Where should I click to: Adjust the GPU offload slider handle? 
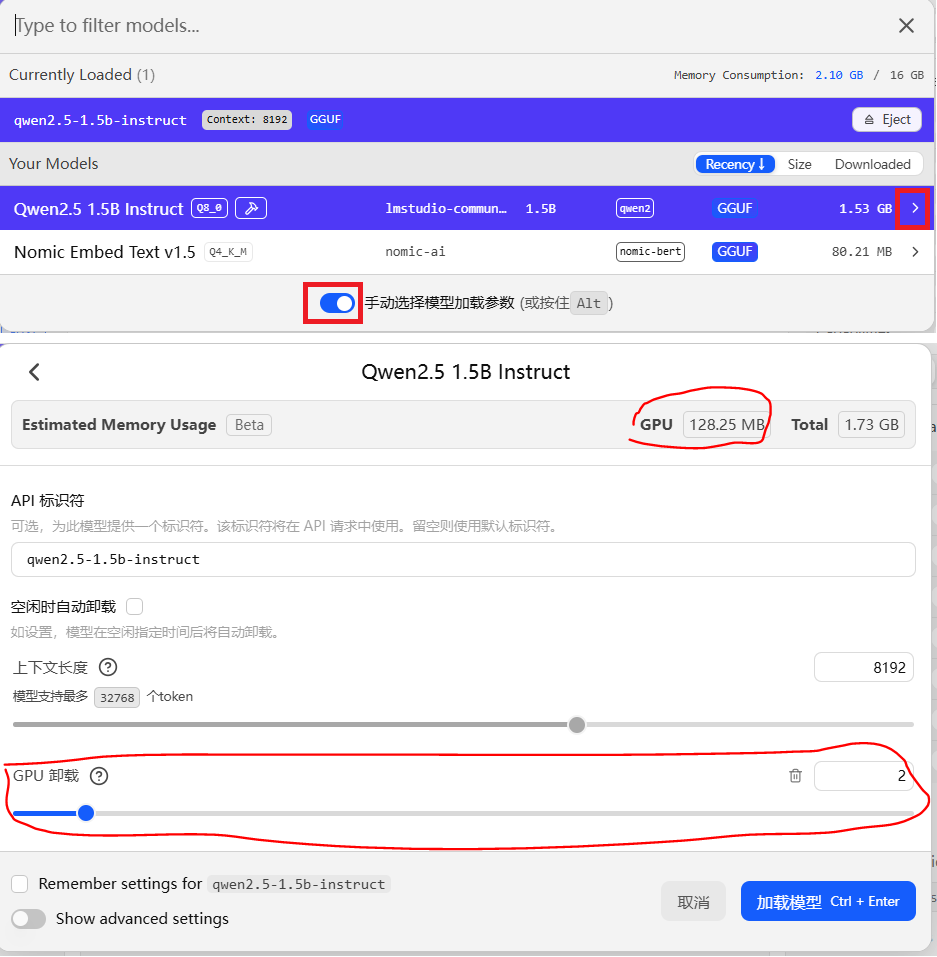point(86,813)
